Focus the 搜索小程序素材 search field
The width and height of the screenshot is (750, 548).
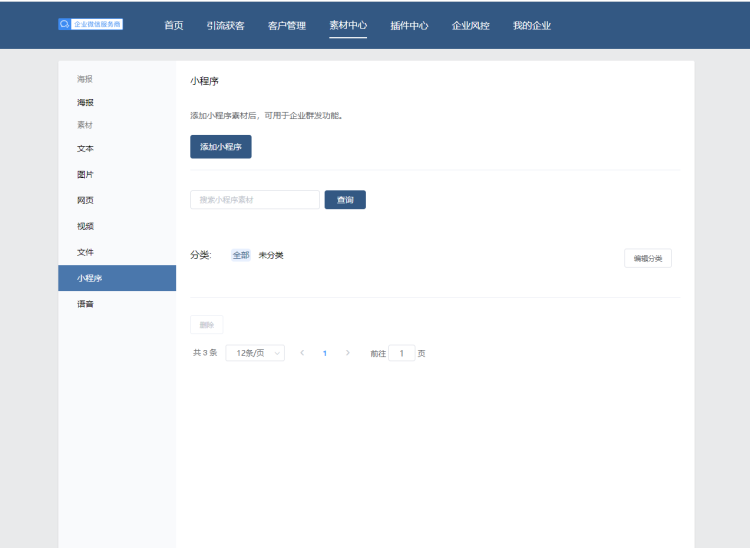(255, 200)
